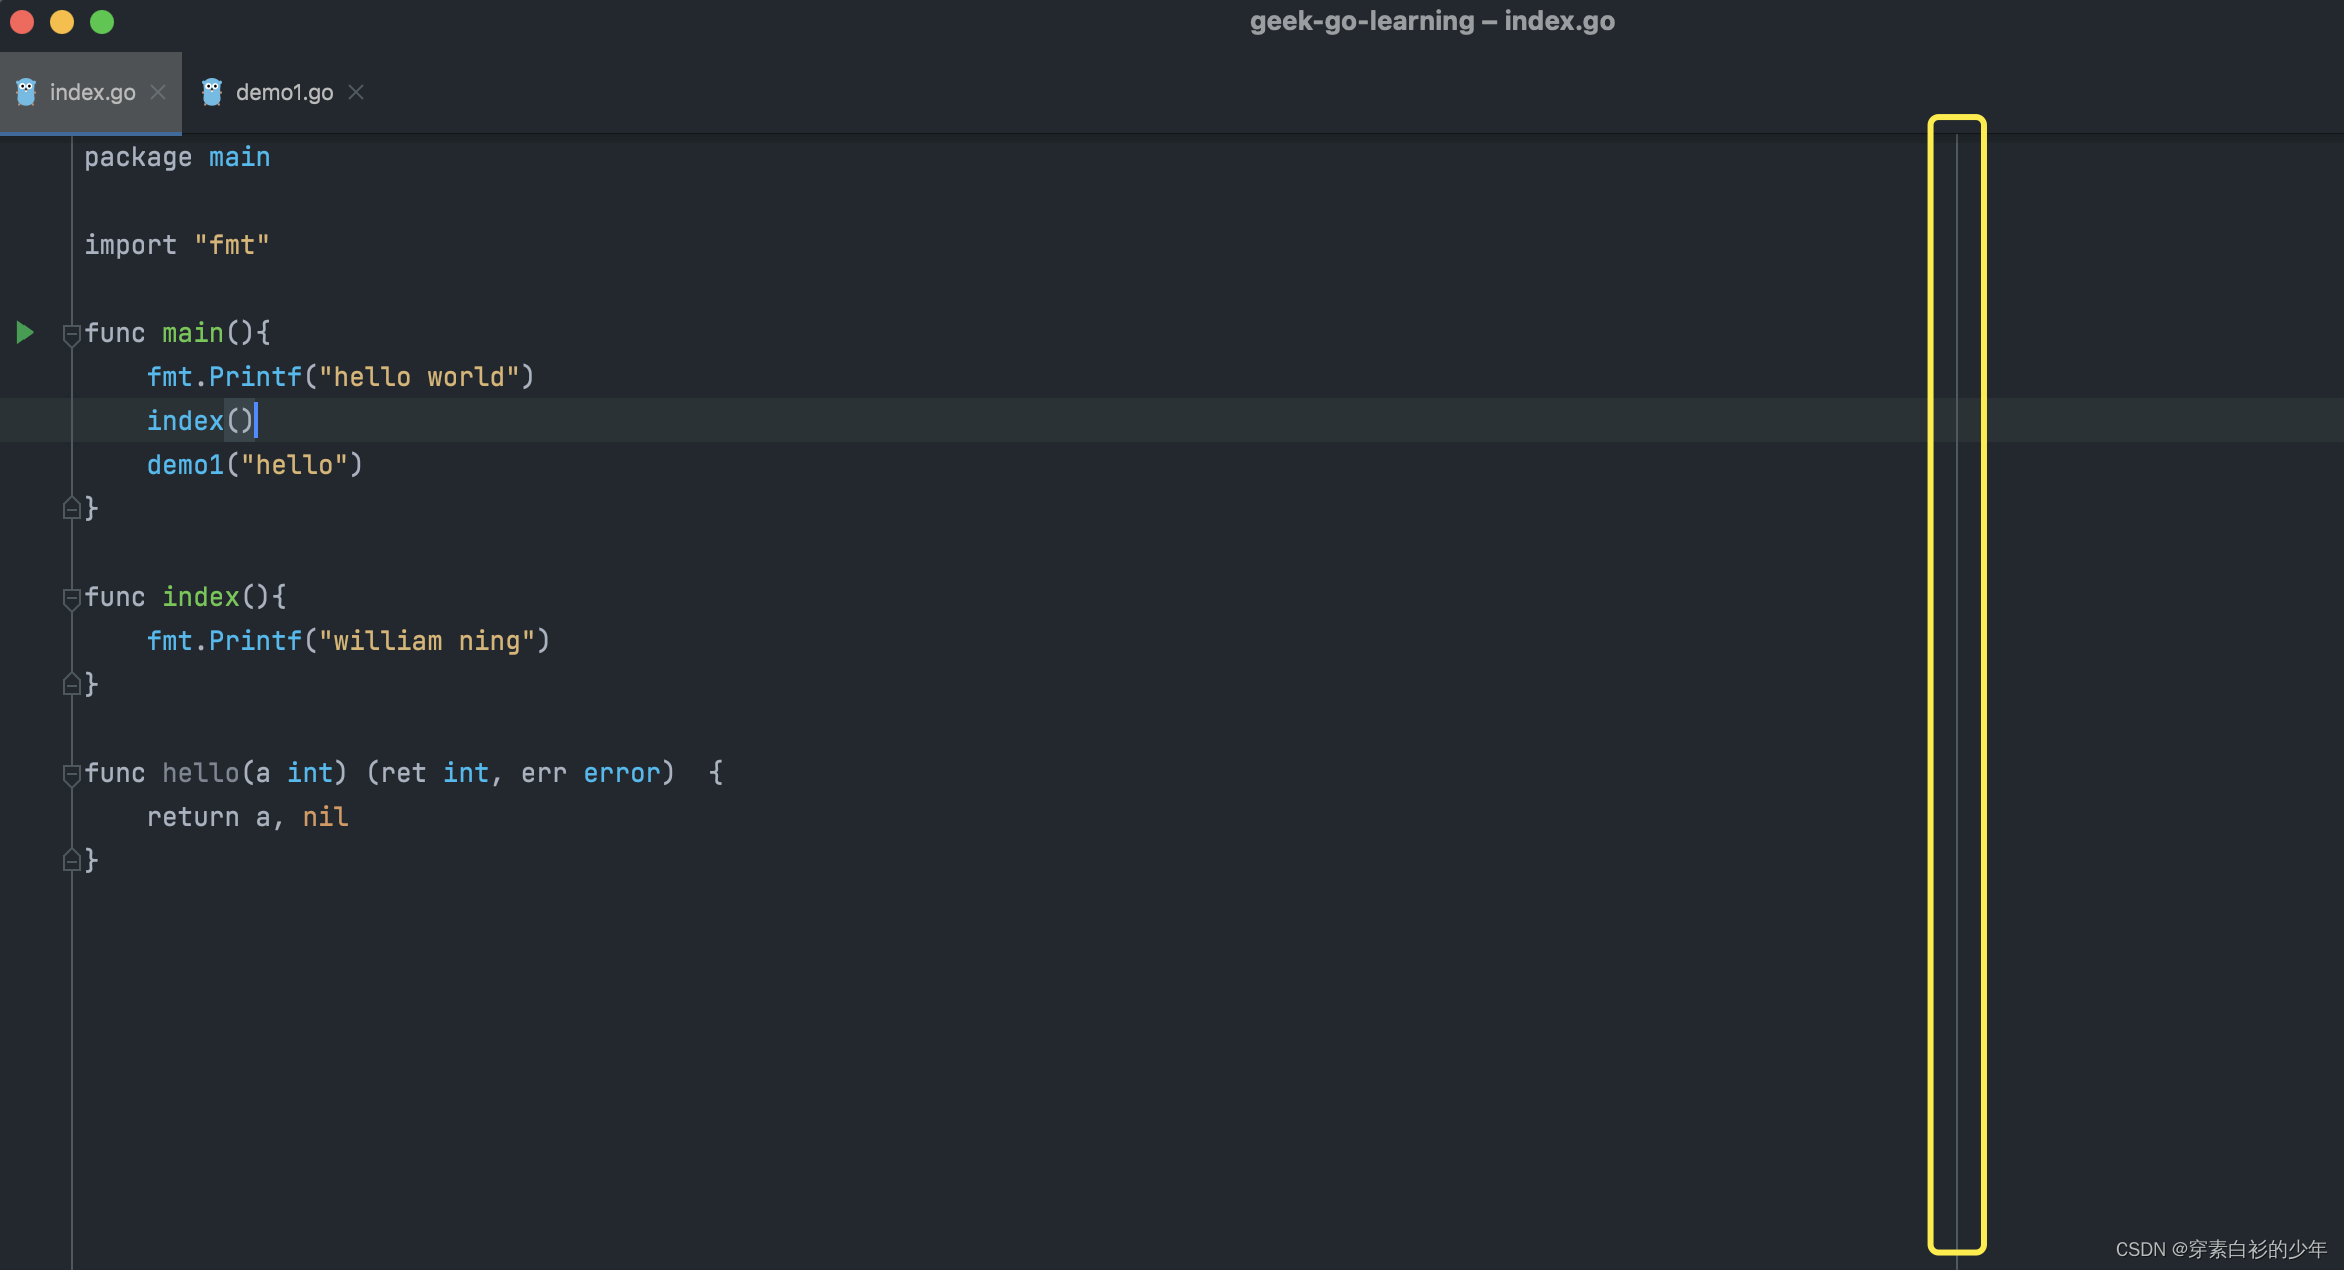Switch to the demo1.go tab

point(284,92)
